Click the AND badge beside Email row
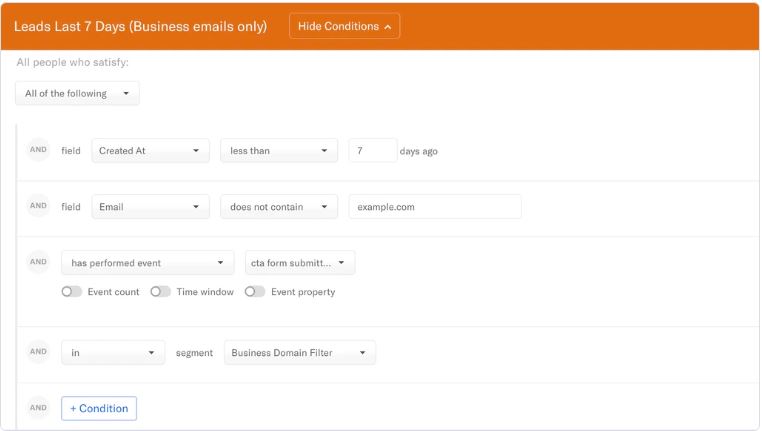This screenshot has width=762, height=431. [38, 206]
